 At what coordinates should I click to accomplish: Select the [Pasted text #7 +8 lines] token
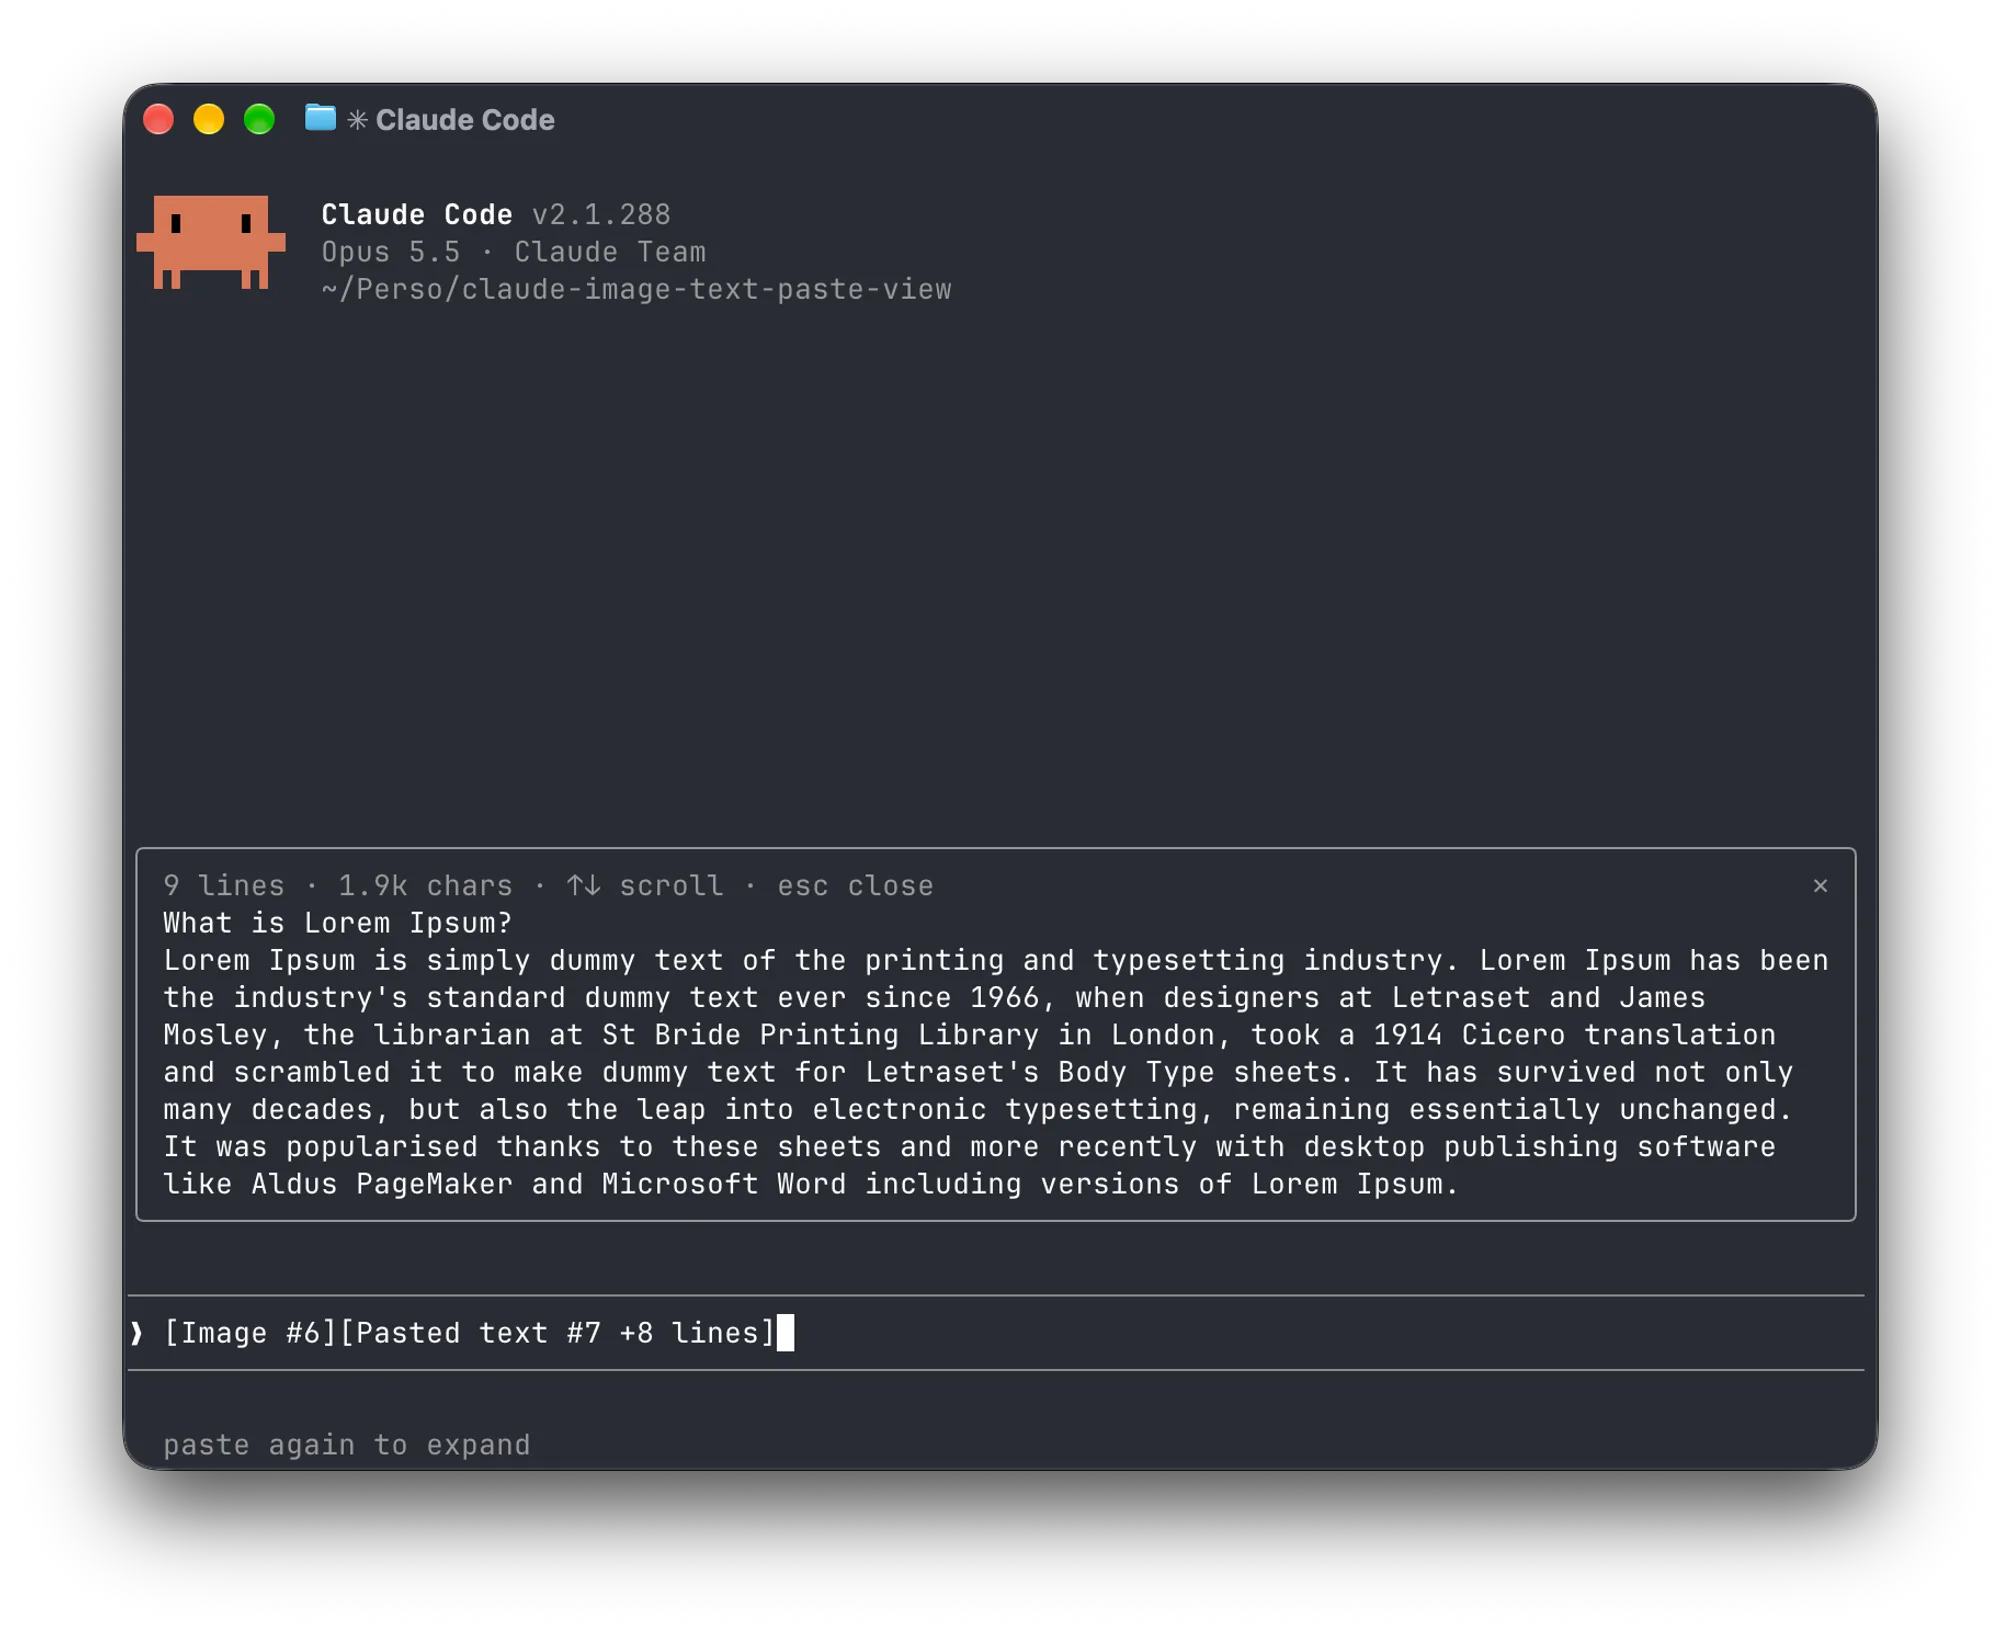558,1333
